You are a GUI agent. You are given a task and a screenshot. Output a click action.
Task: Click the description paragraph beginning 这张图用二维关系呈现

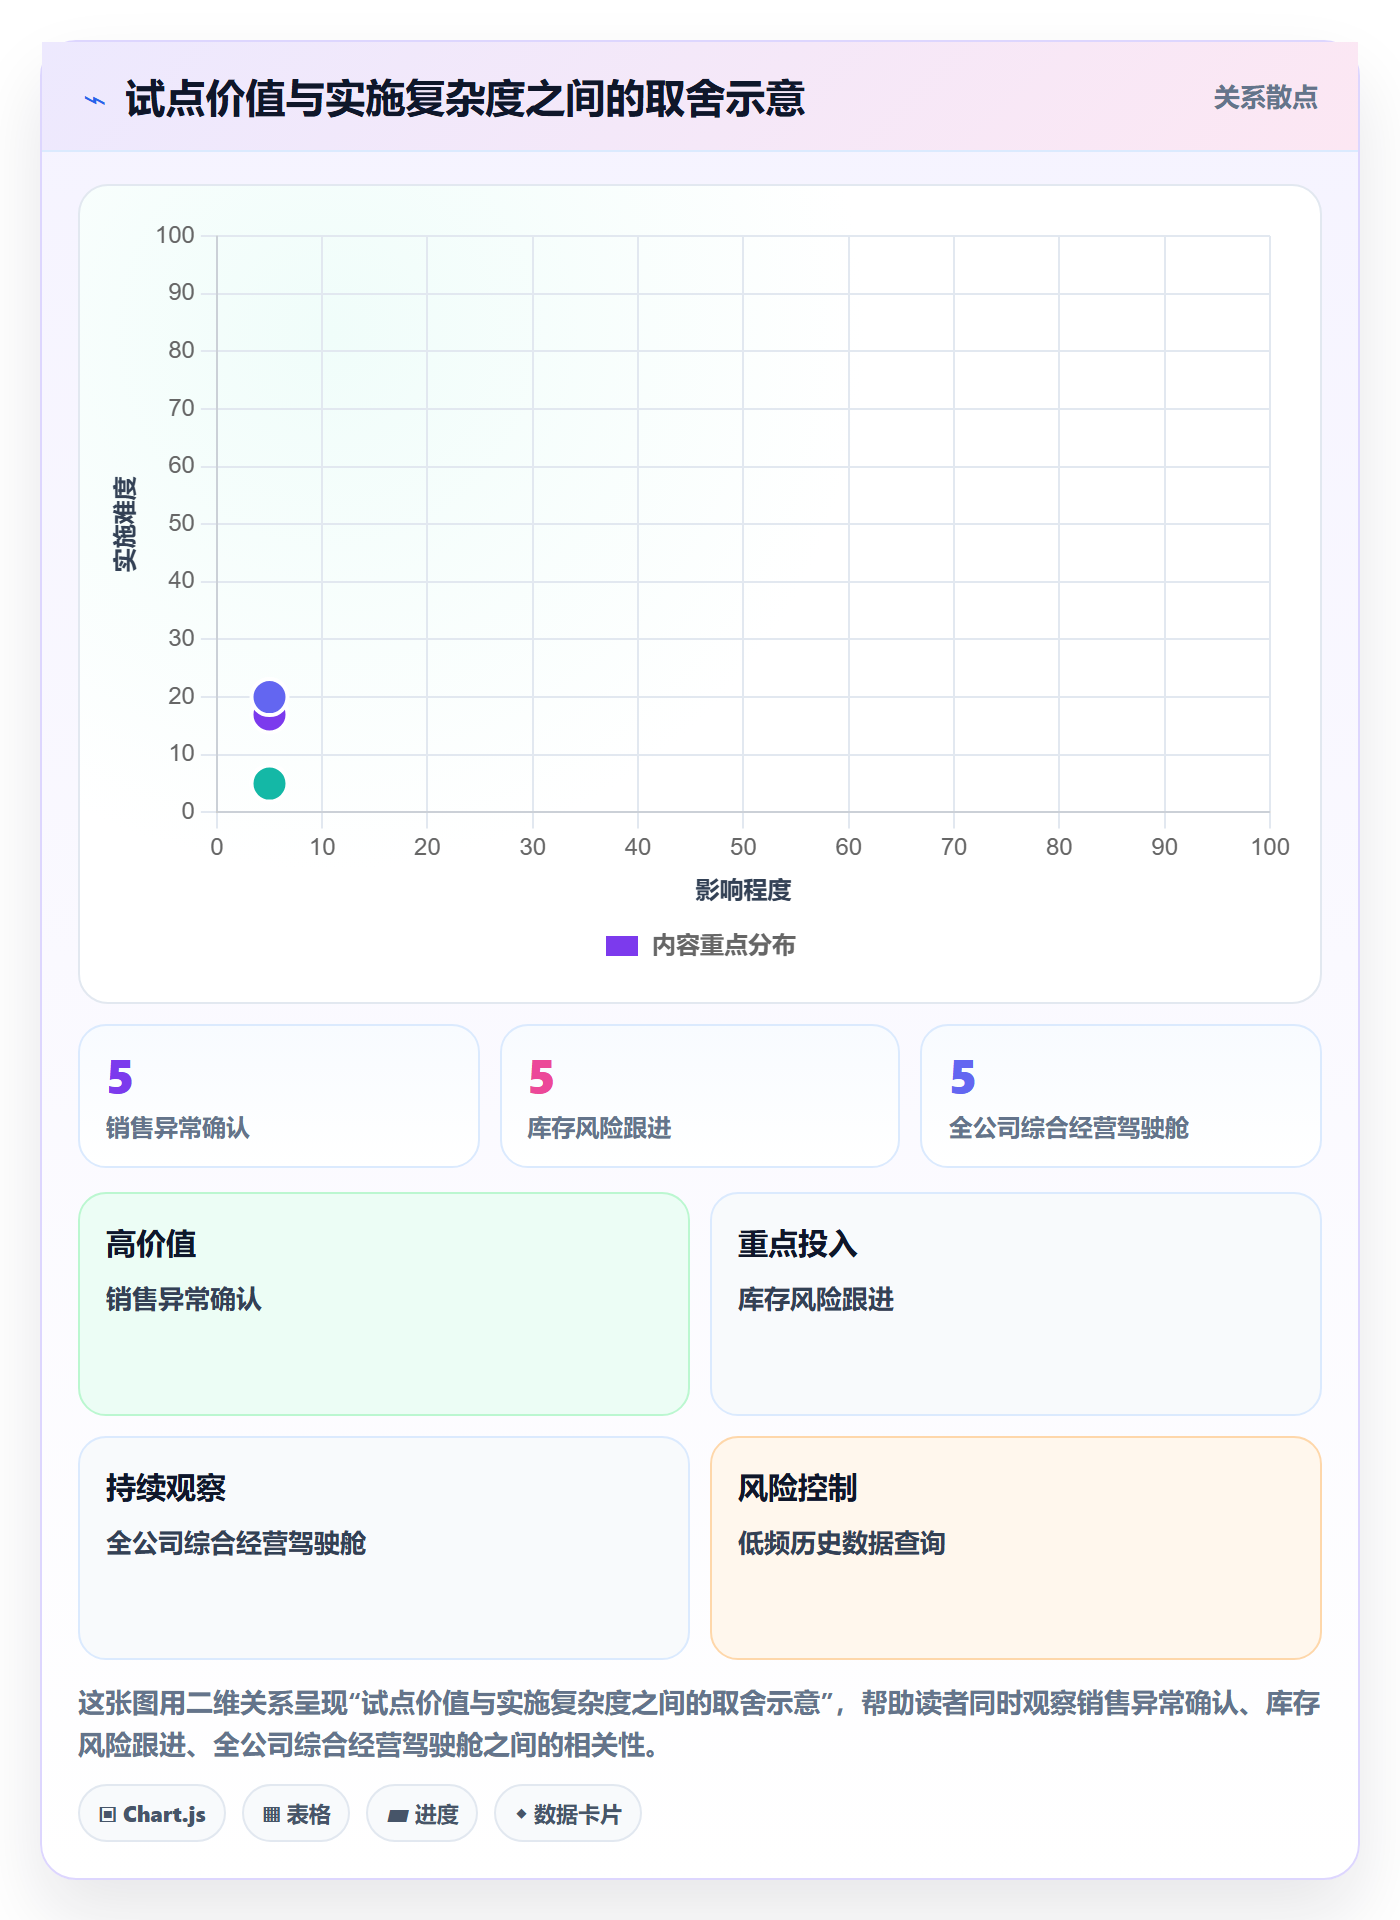[700, 1724]
